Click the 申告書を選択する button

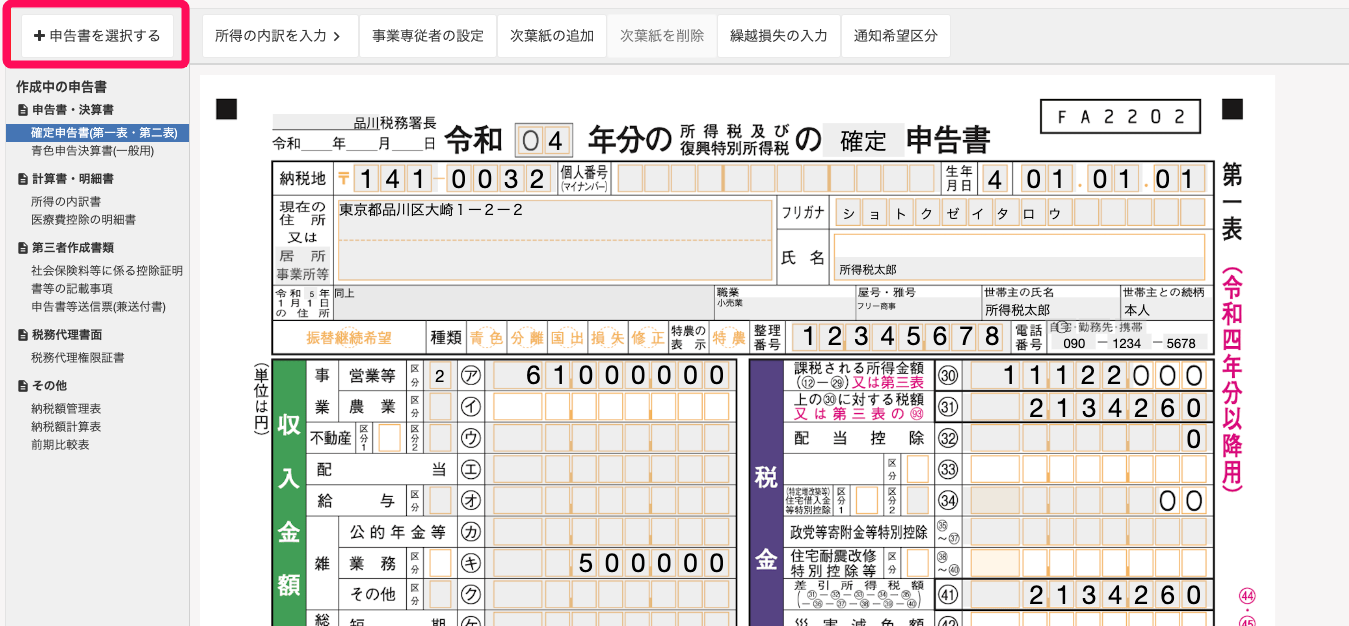pos(97,36)
